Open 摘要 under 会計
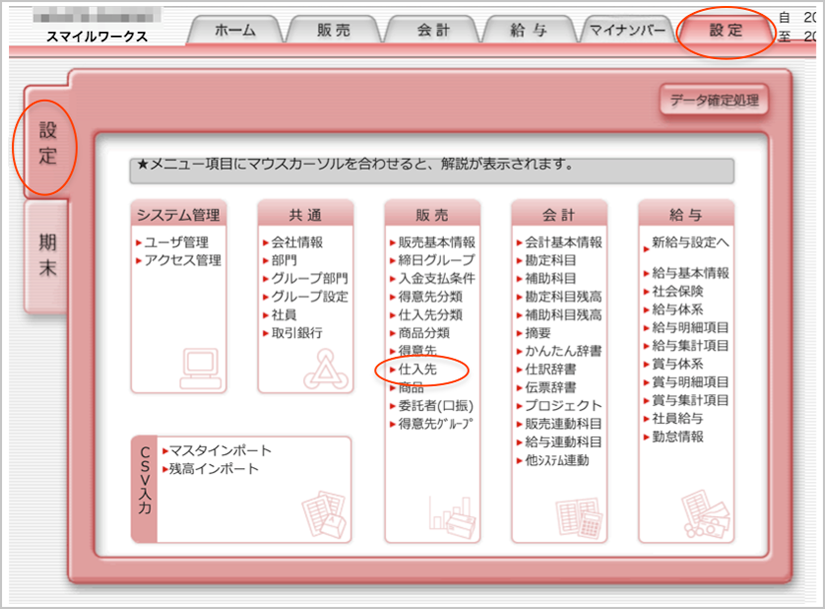Image resolution: width=825 pixels, height=609 pixels. (538, 333)
